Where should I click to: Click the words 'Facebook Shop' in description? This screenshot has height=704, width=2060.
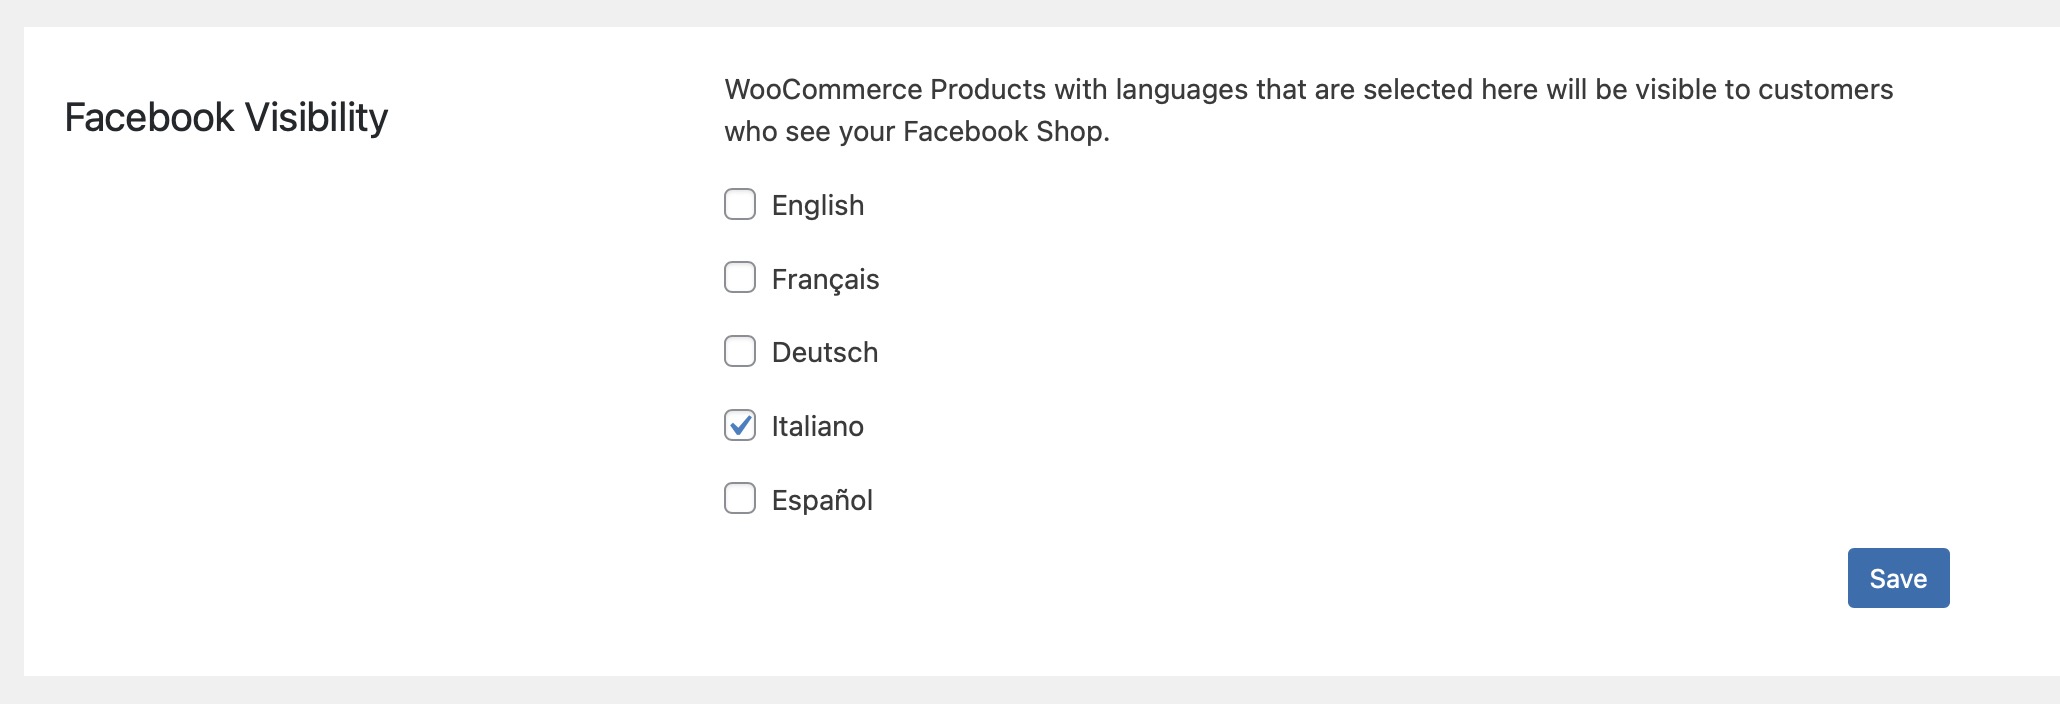1003,132
